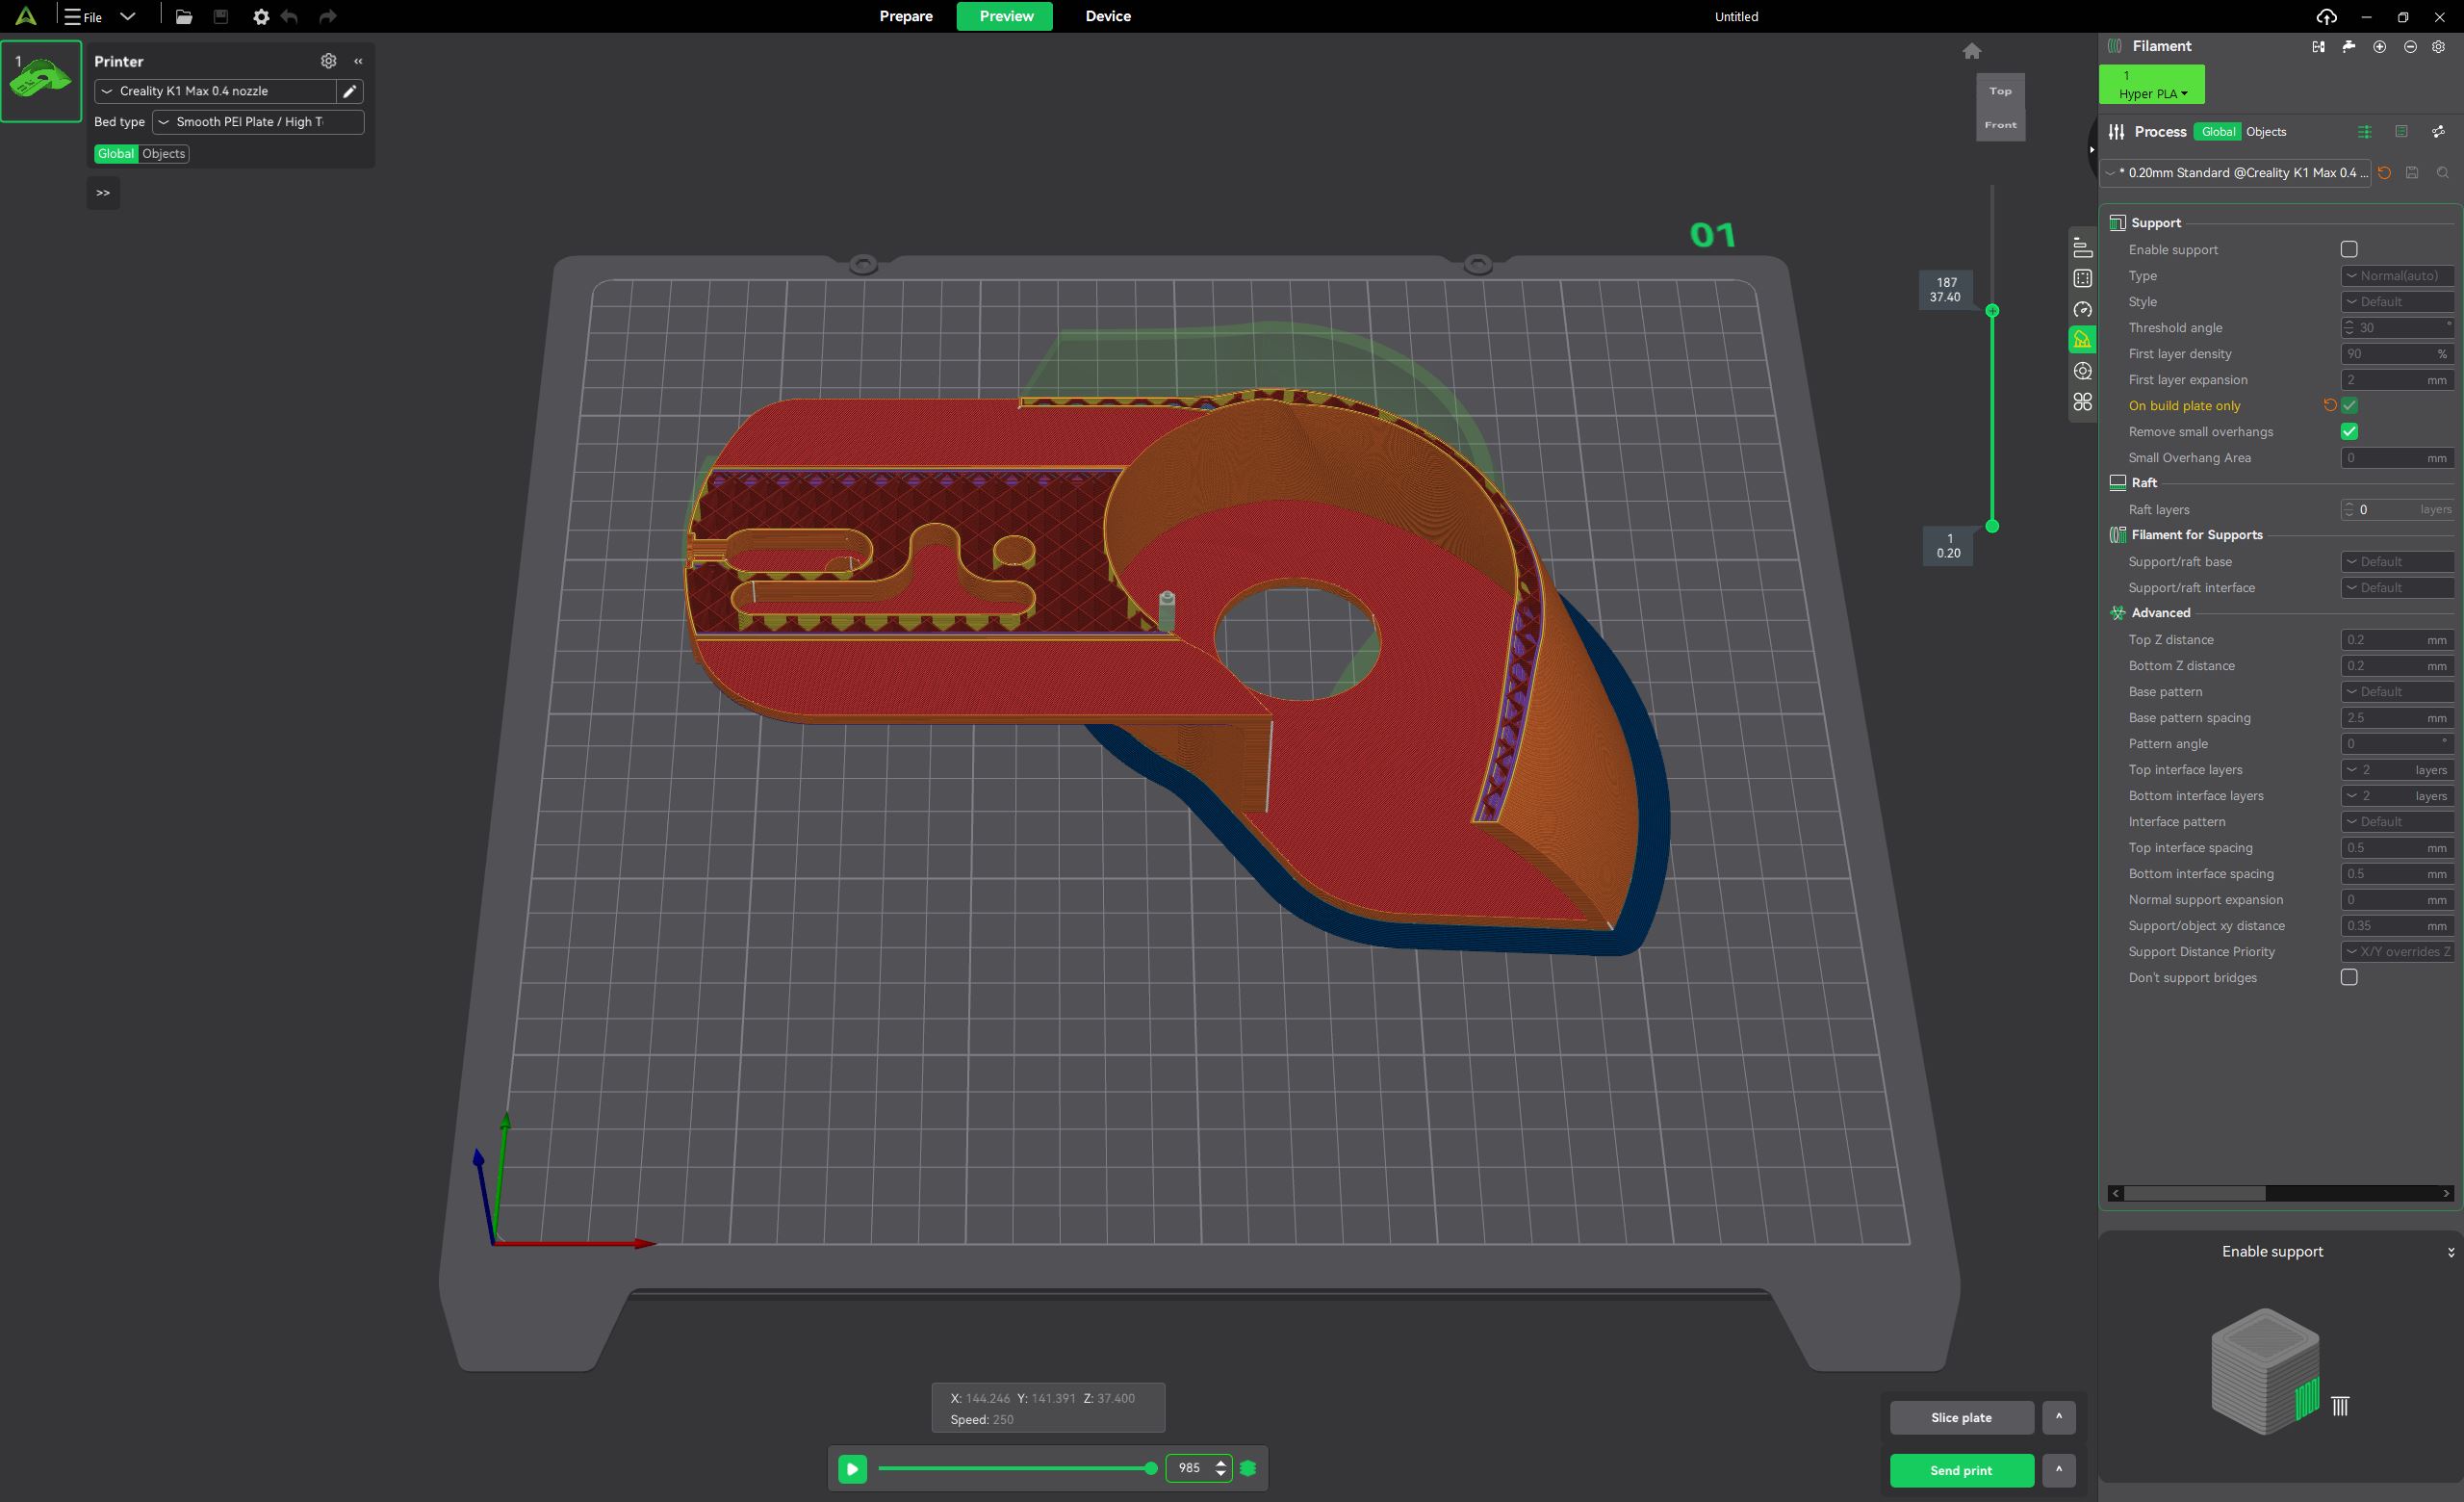Click the home view icon above the view cube

pyautogui.click(x=1971, y=51)
